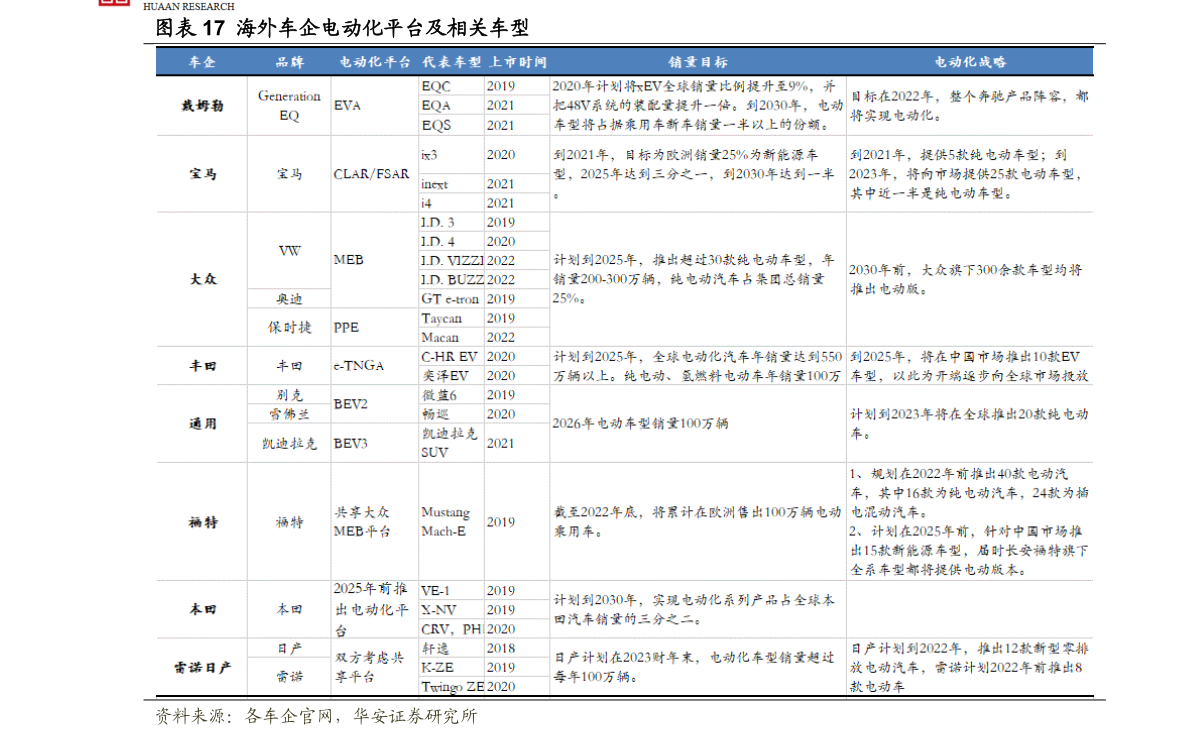Image resolution: width=1191 pixels, height=745 pixels.
Task: Click the 双方考虑共享平台 platform cell
Action: [368, 667]
